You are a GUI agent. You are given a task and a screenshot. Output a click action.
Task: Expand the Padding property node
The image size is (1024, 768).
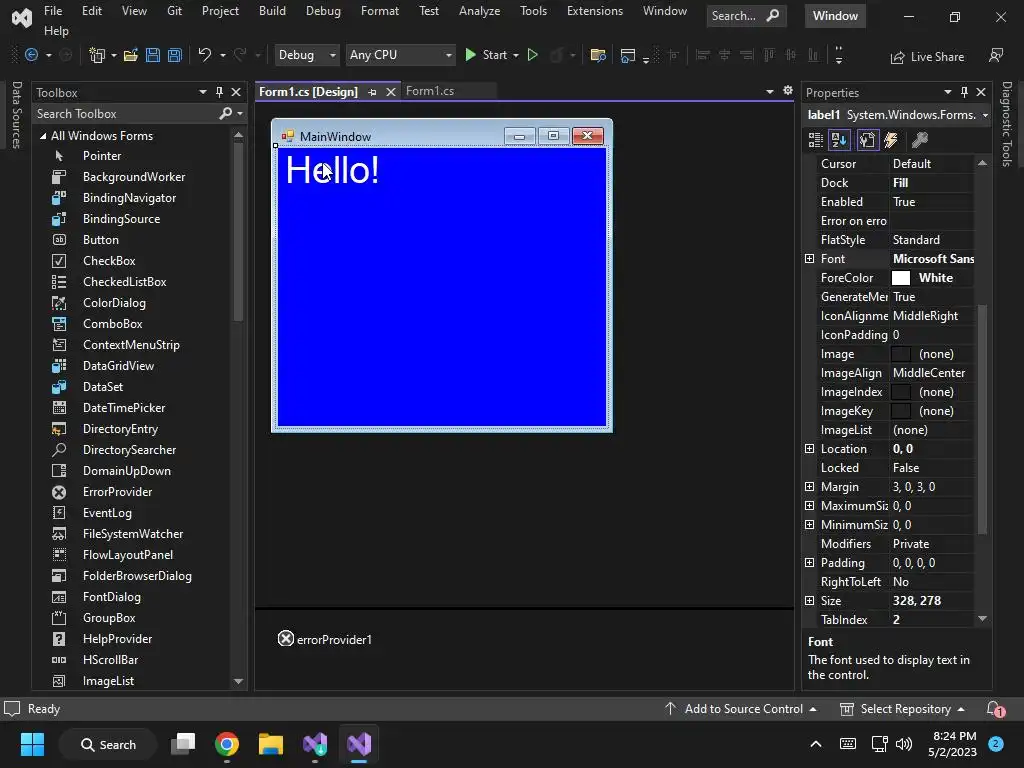click(x=809, y=562)
